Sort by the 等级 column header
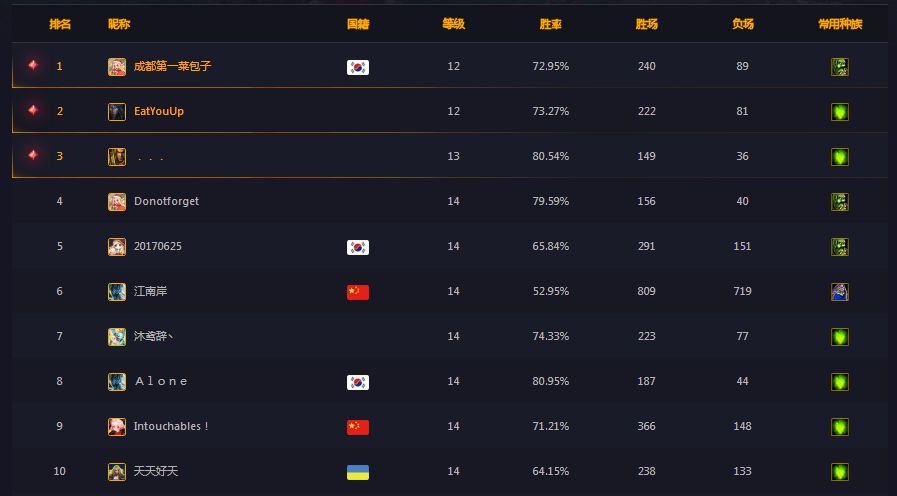 [x=453, y=24]
